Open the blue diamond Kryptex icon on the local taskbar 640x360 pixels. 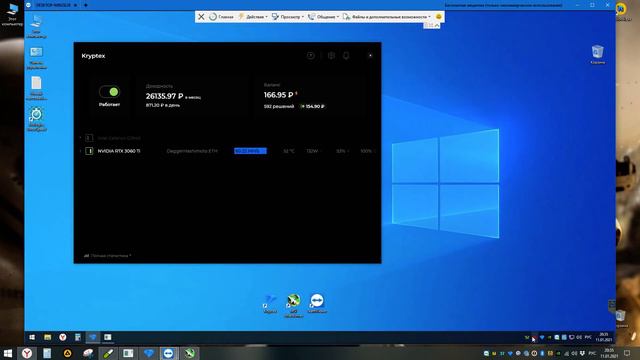[x=149, y=353]
